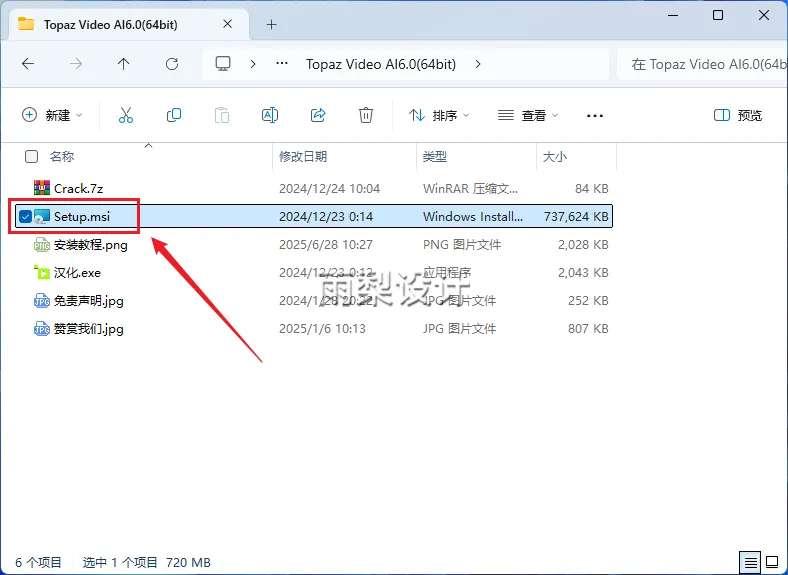Click the type Windows Install...

coord(473,217)
